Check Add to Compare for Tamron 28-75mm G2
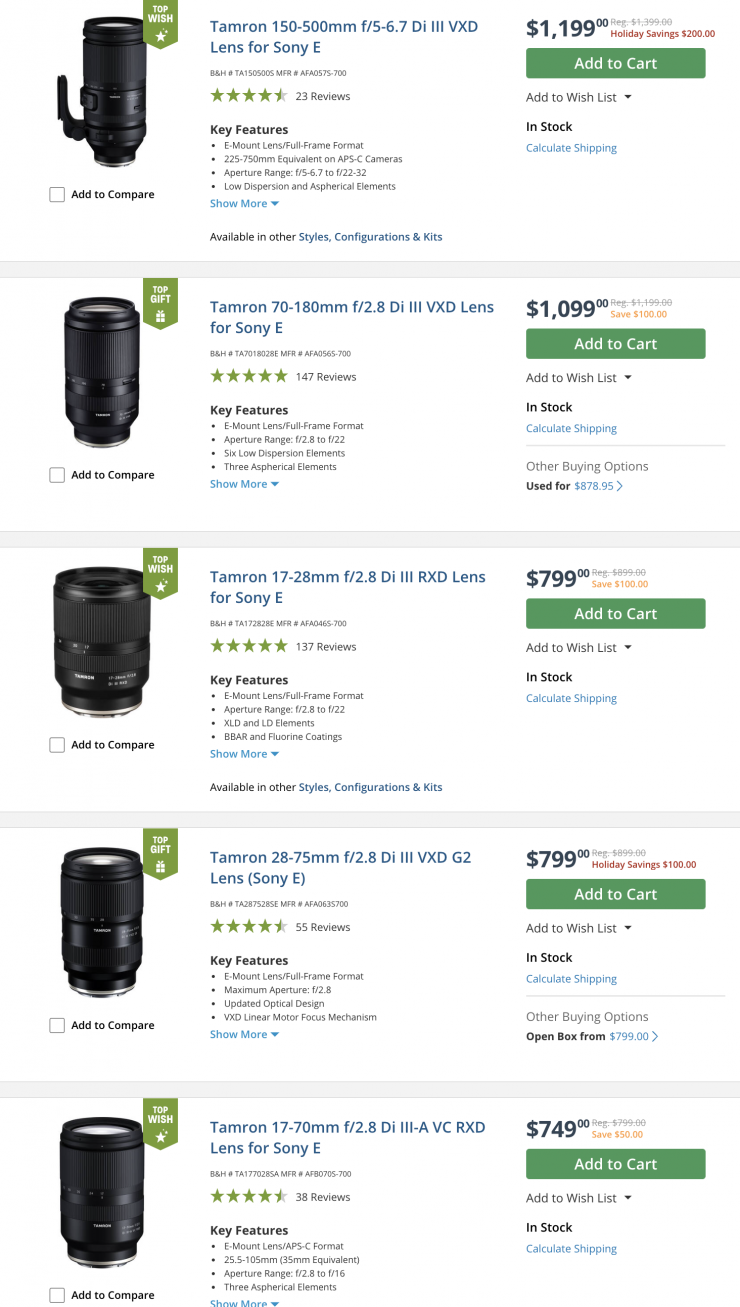 point(57,1025)
